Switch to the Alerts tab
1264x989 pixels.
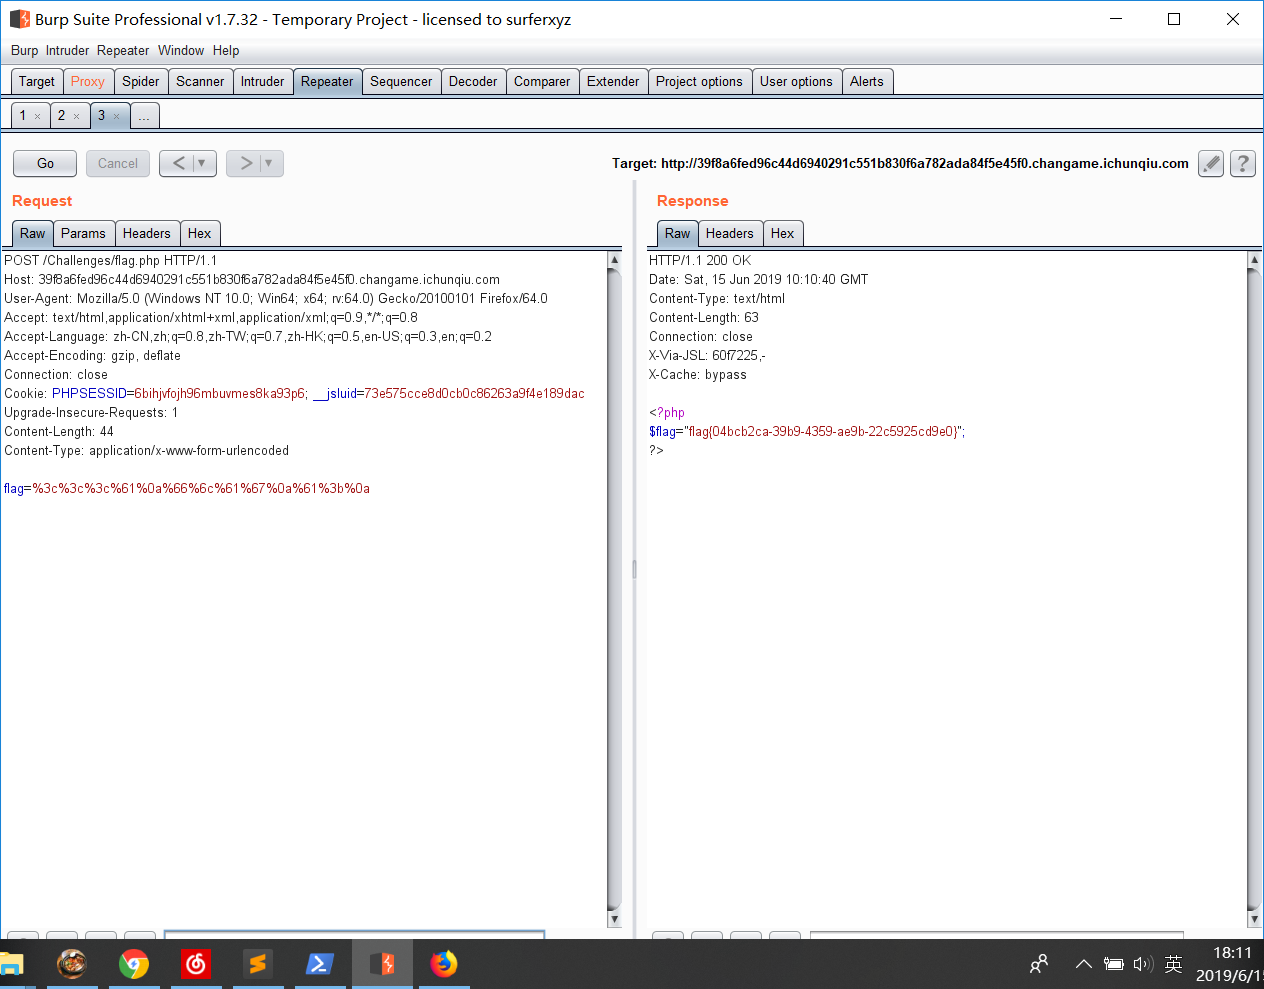pyautogui.click(x=867, y=82)
